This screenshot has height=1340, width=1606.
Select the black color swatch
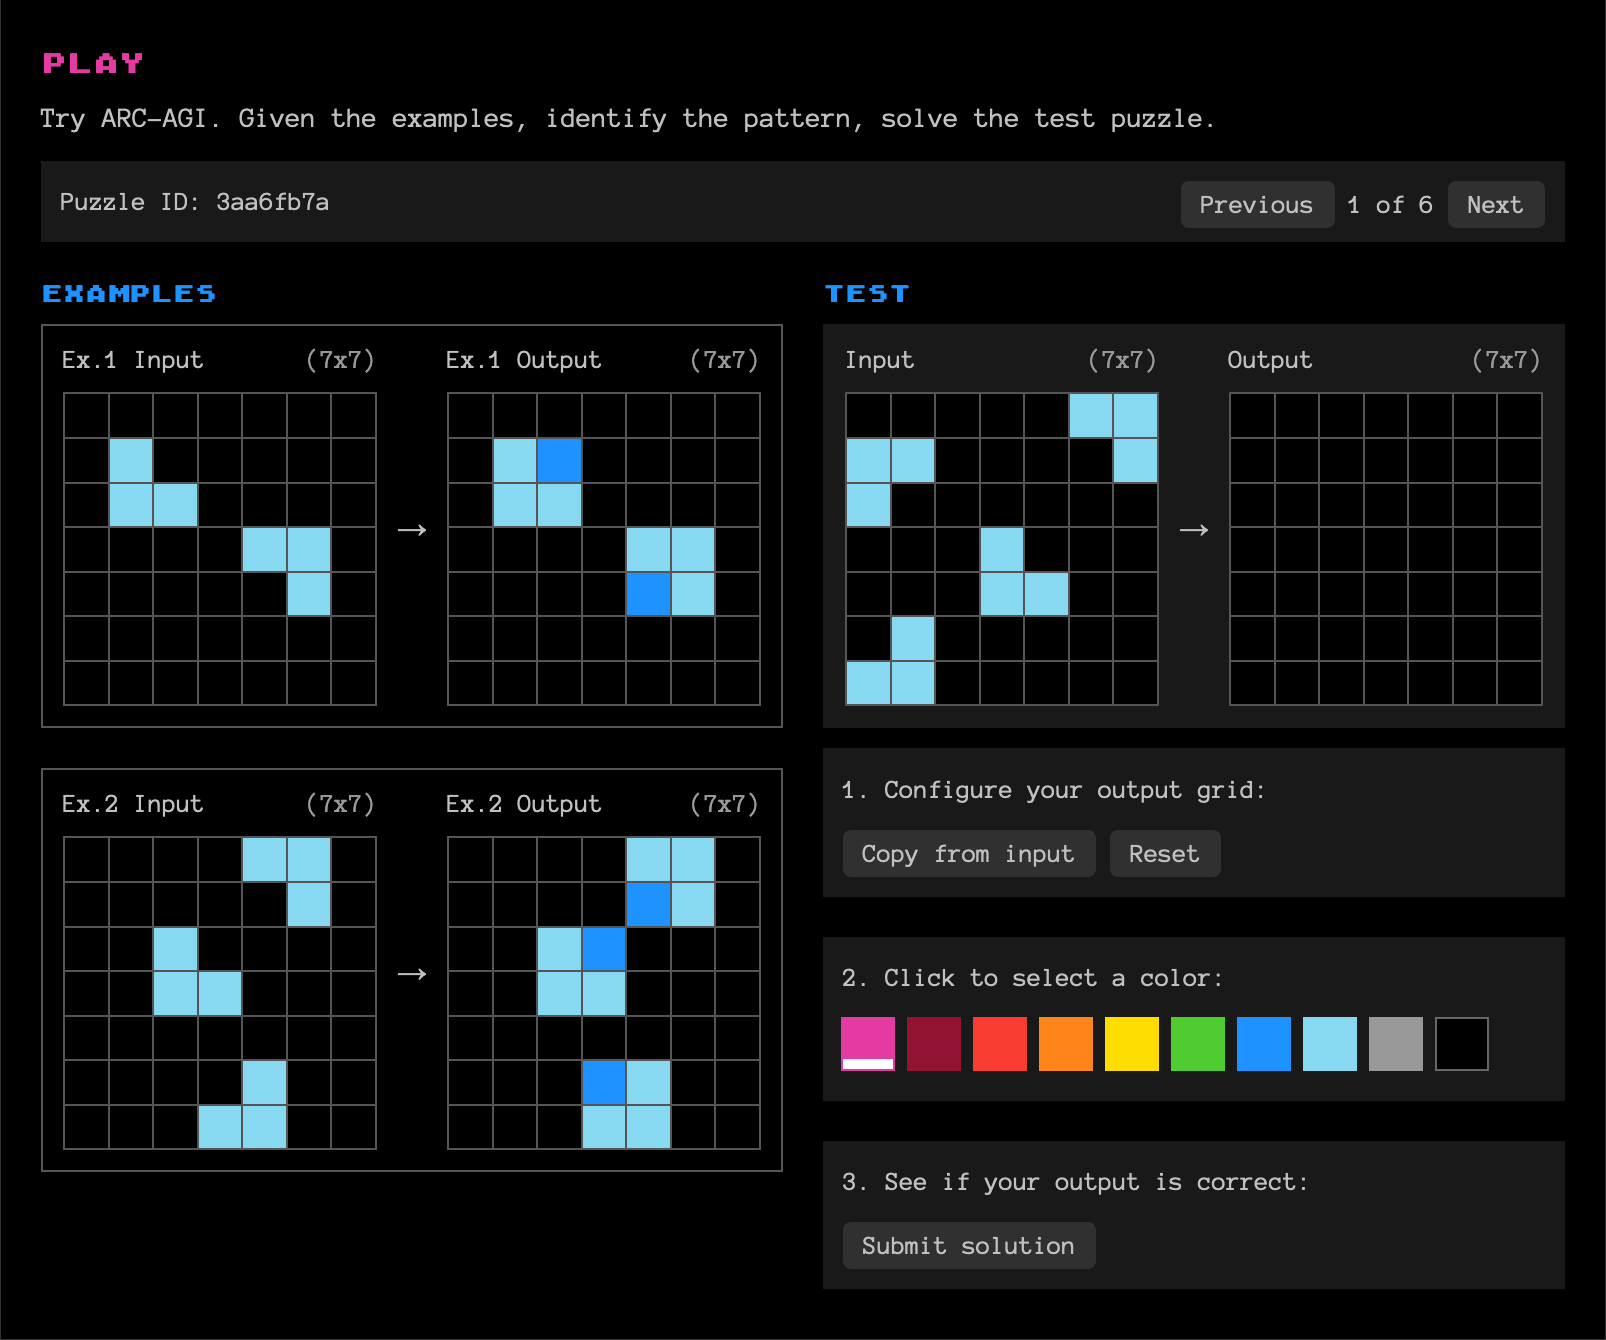(x=1462, y=1044)
